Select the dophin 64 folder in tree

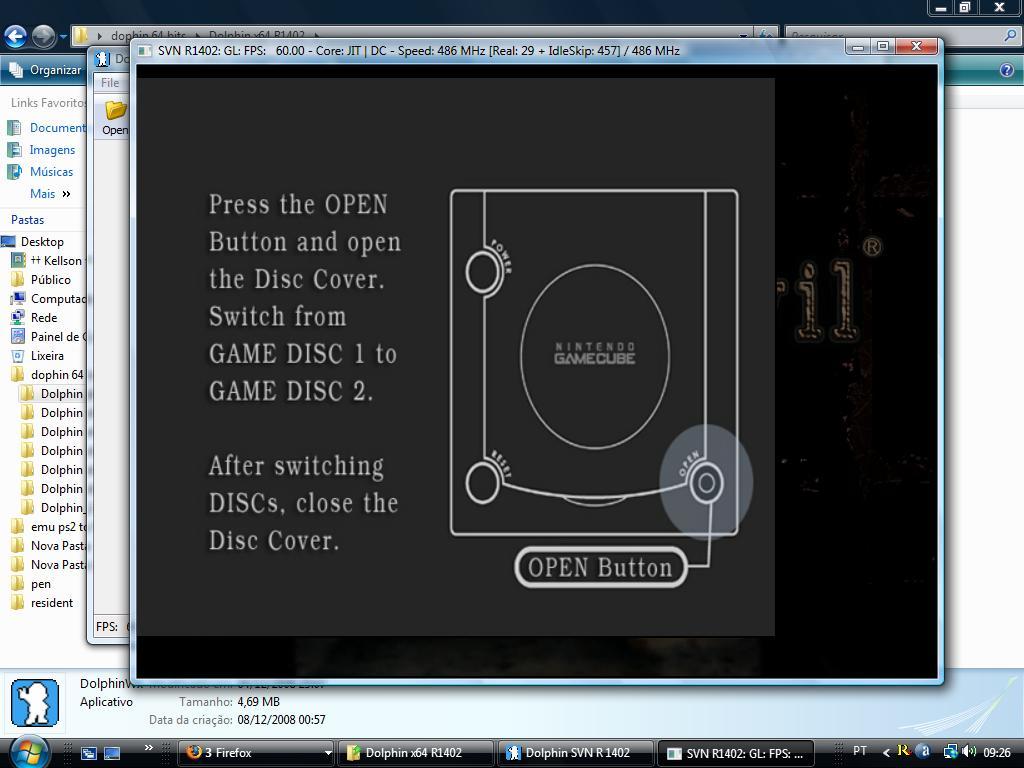[48, 374]
